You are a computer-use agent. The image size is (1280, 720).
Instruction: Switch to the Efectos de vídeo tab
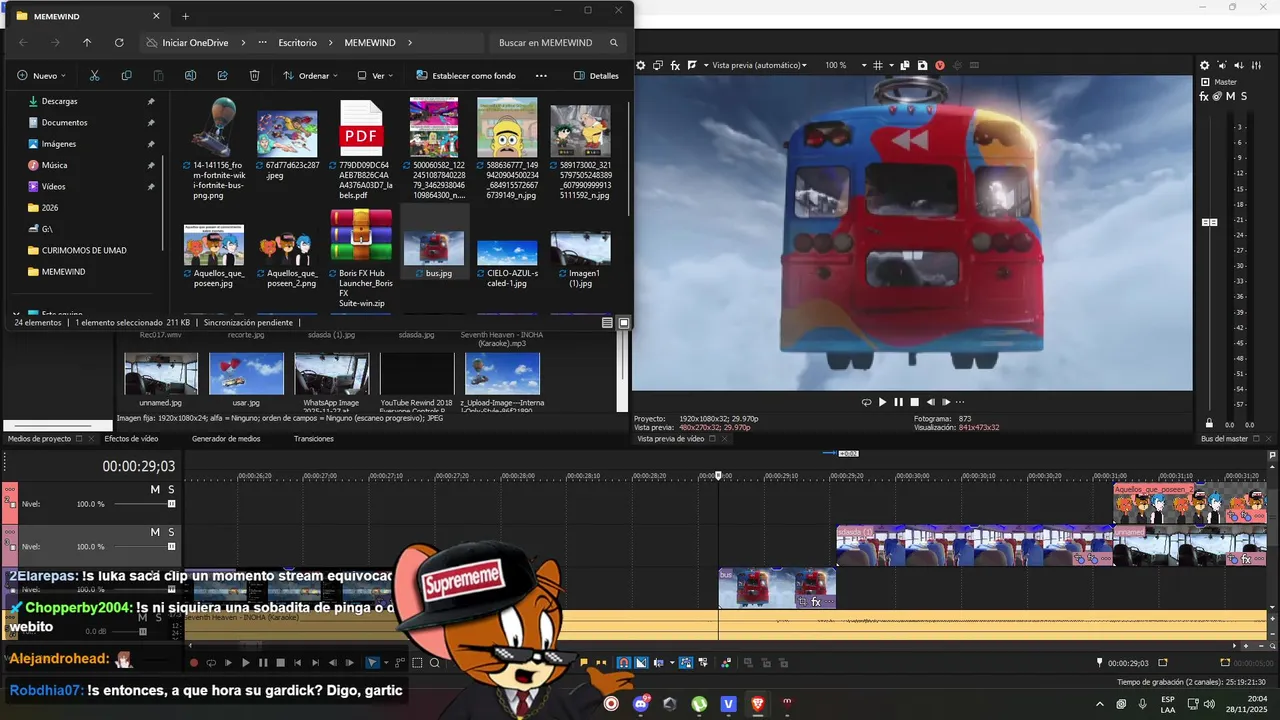131,439
